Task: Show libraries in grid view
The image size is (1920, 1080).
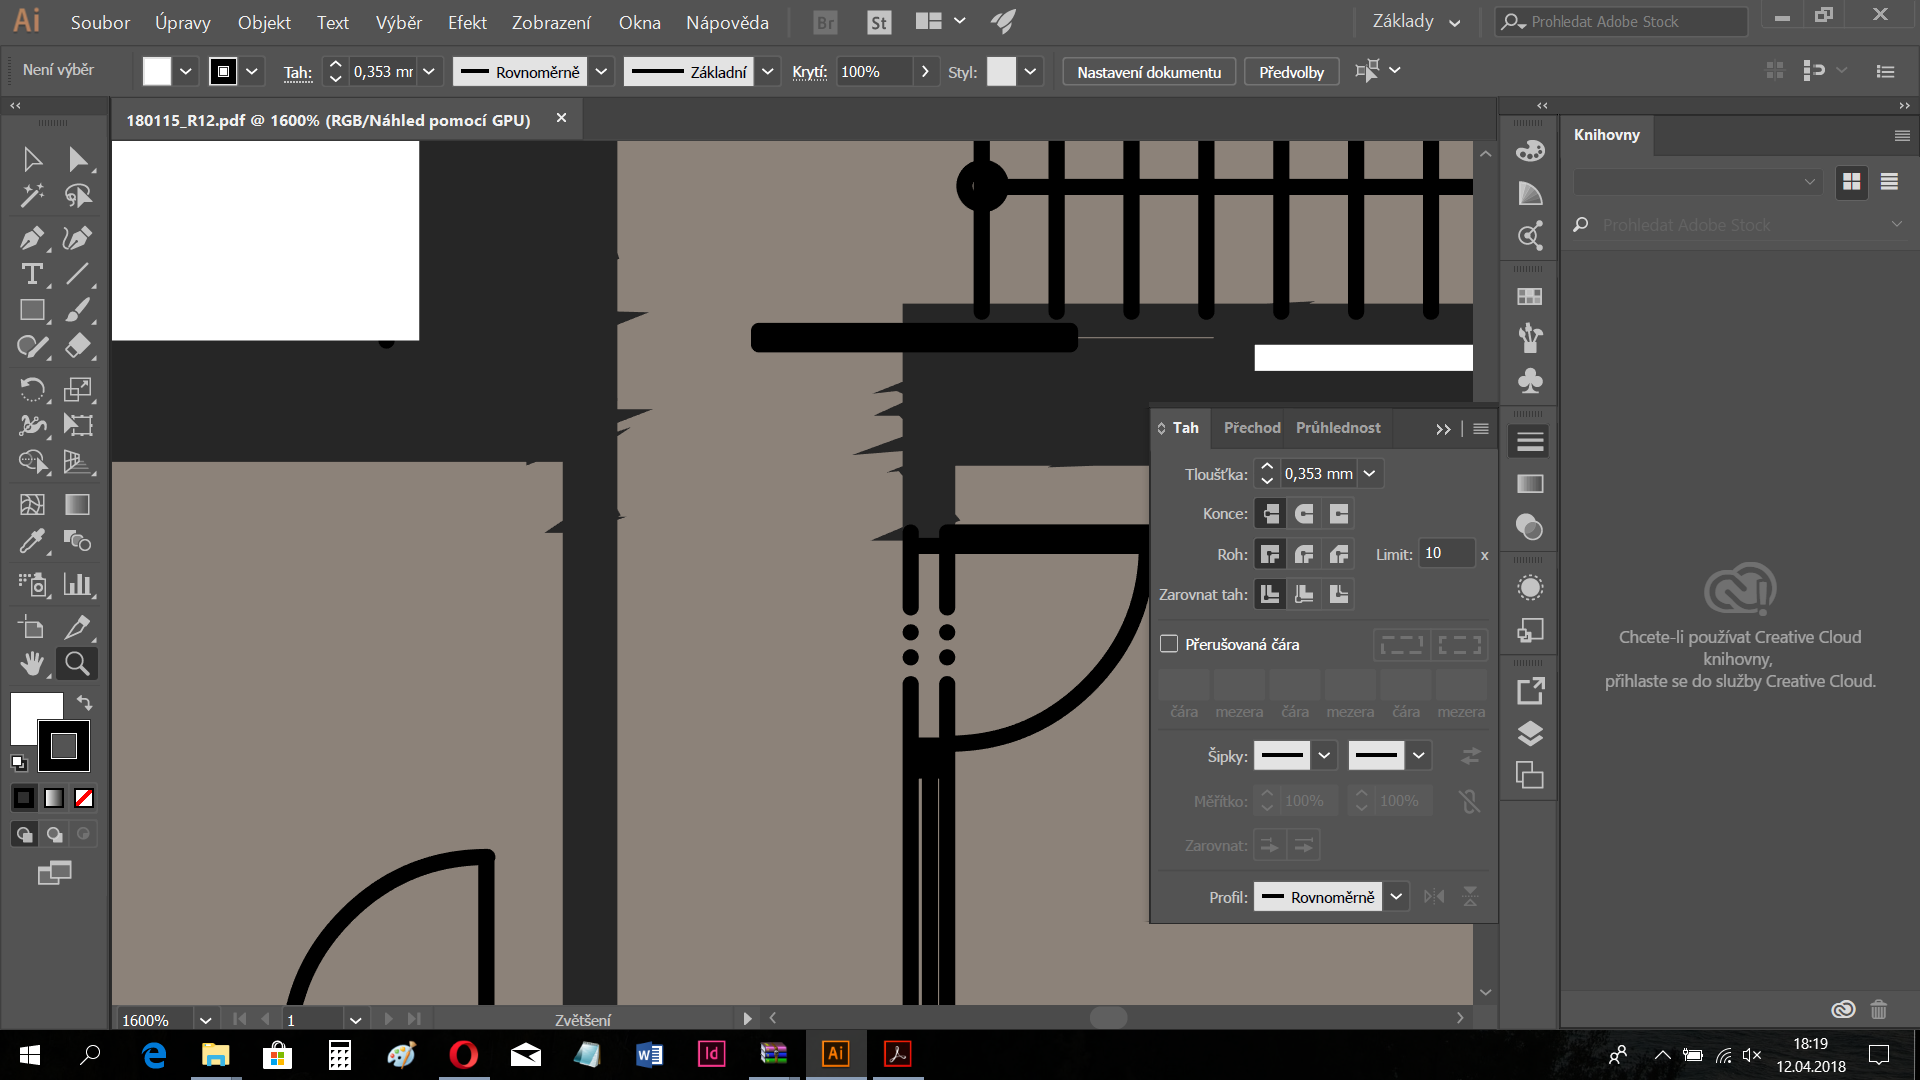Action: click(x=1852, y=182)
